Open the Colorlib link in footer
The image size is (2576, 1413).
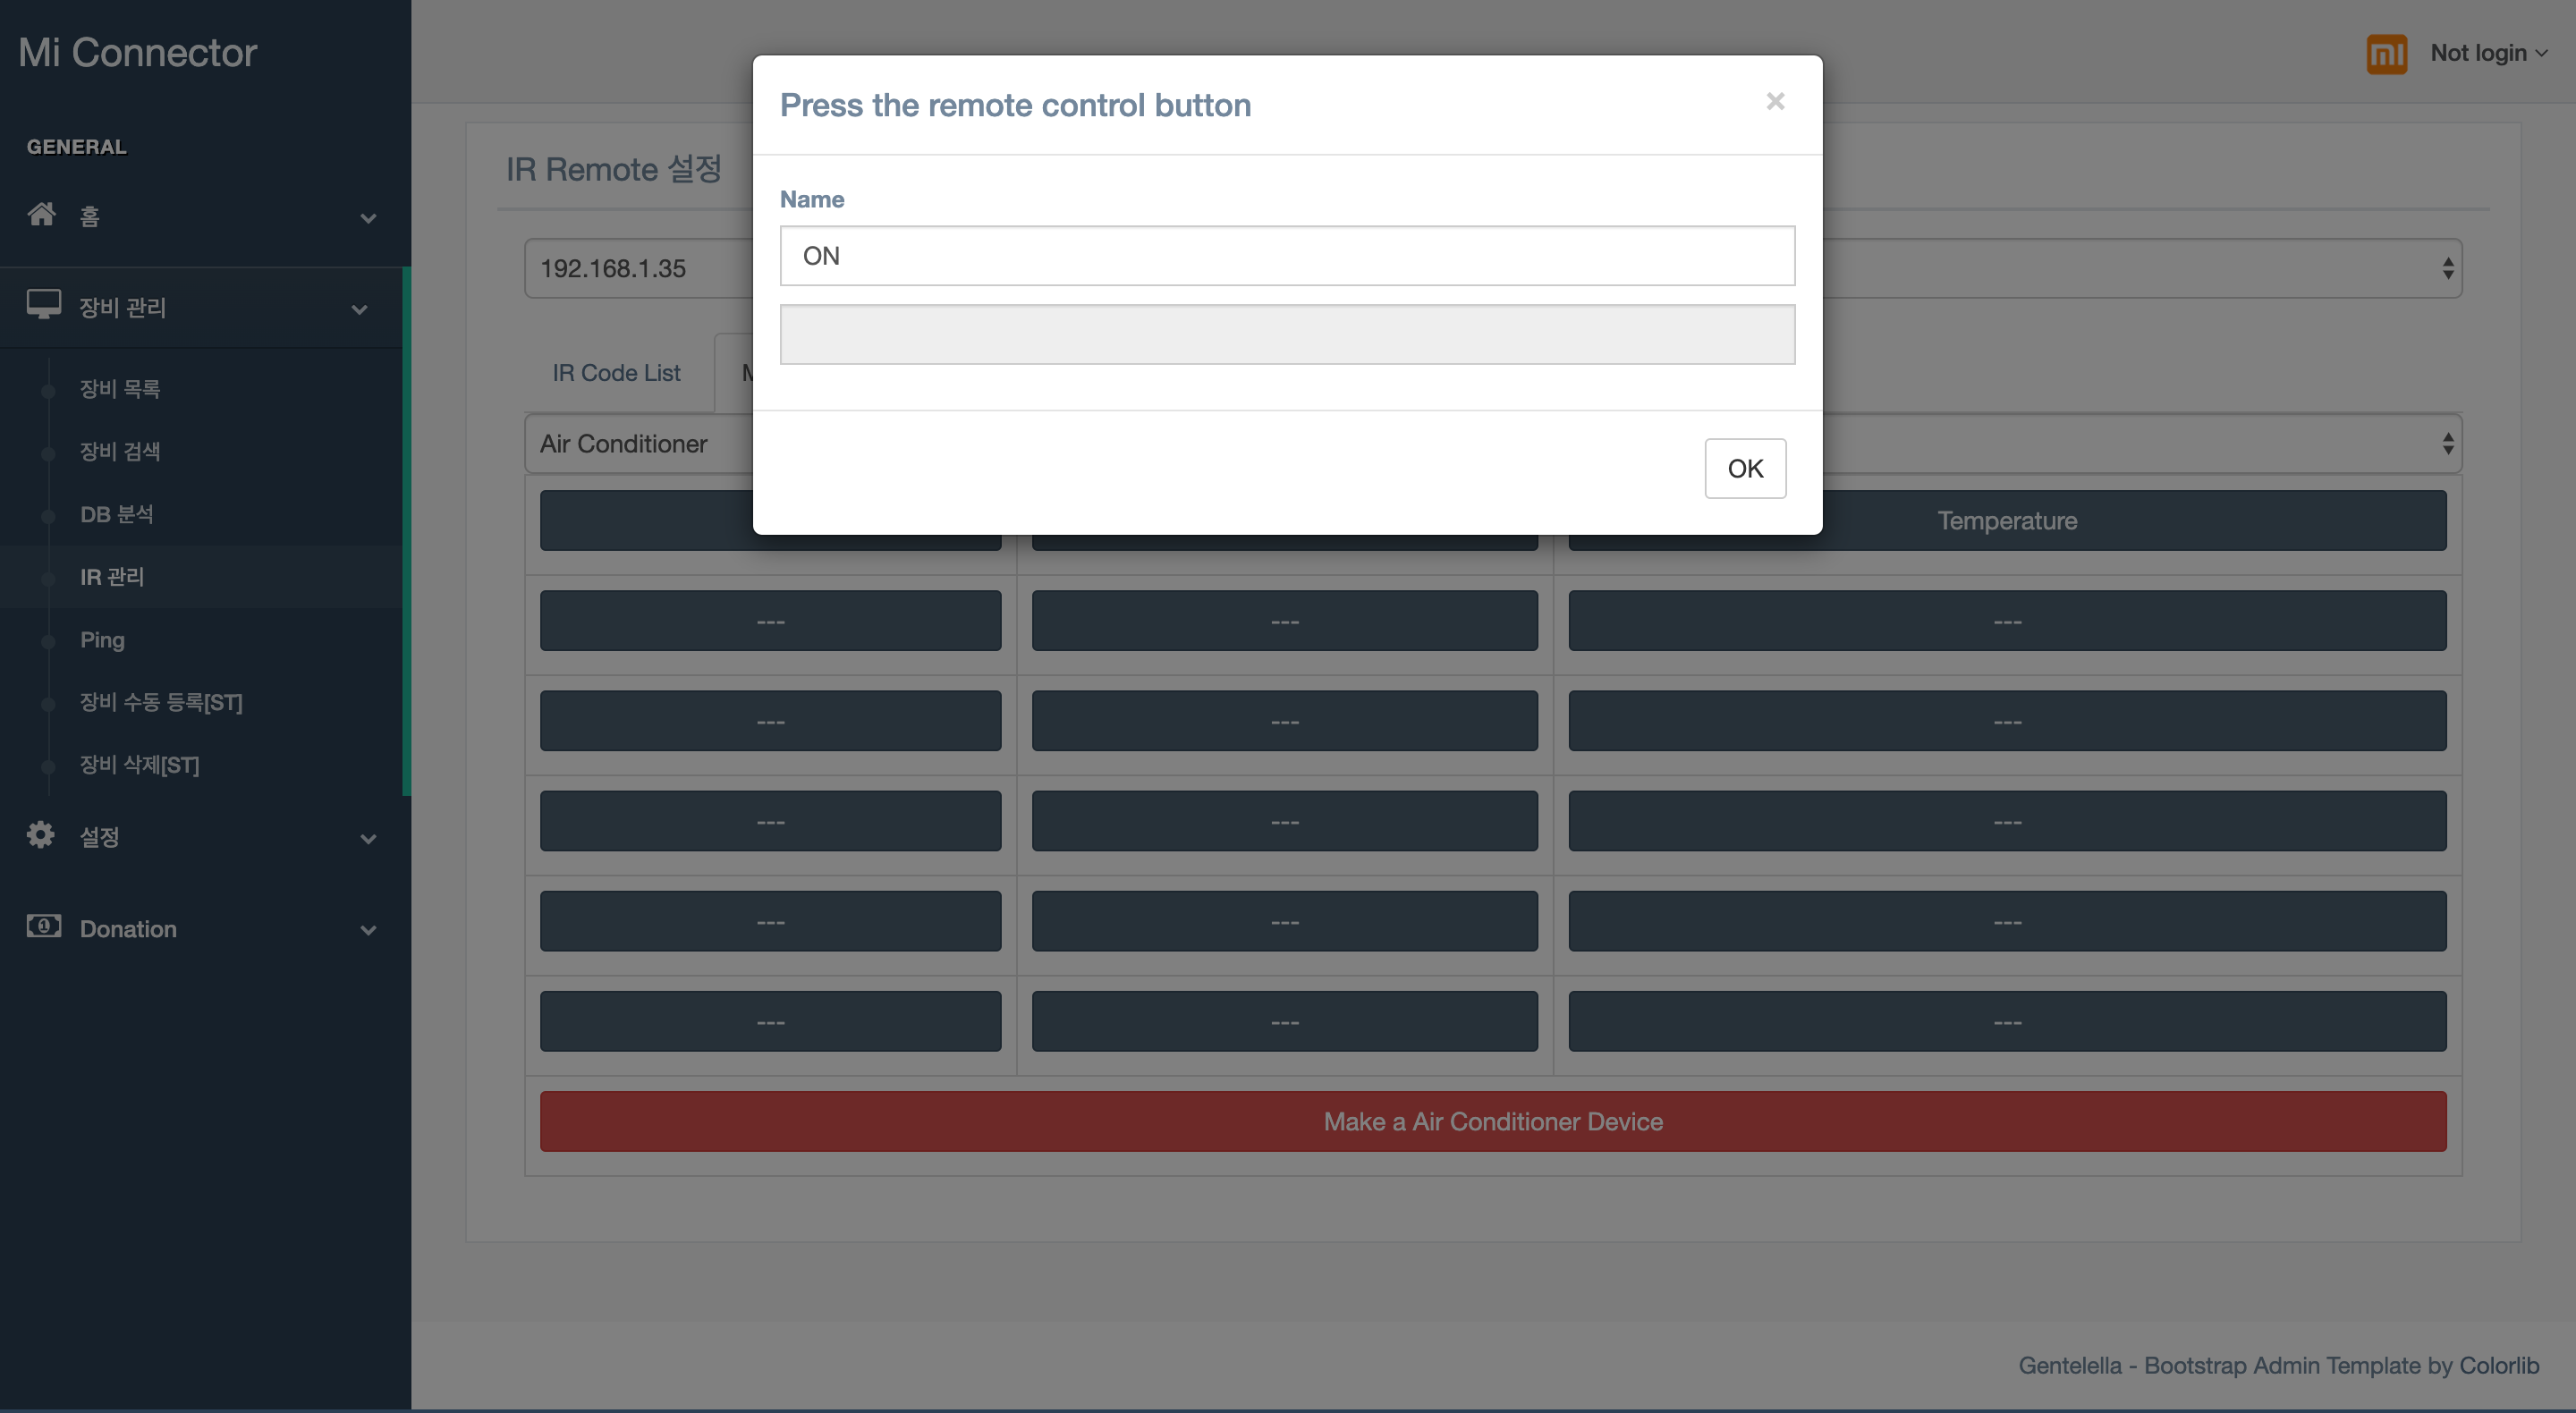[x=2498, y=1365]
